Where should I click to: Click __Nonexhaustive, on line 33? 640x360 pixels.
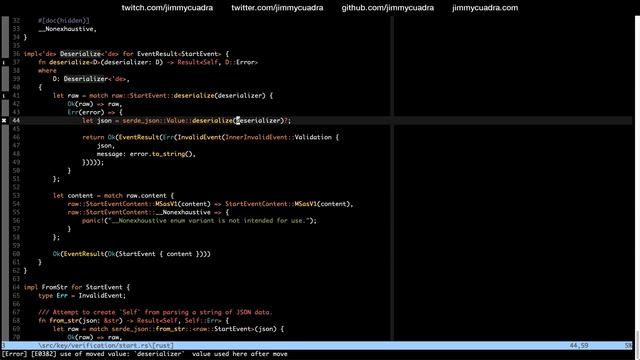[67, 29]
